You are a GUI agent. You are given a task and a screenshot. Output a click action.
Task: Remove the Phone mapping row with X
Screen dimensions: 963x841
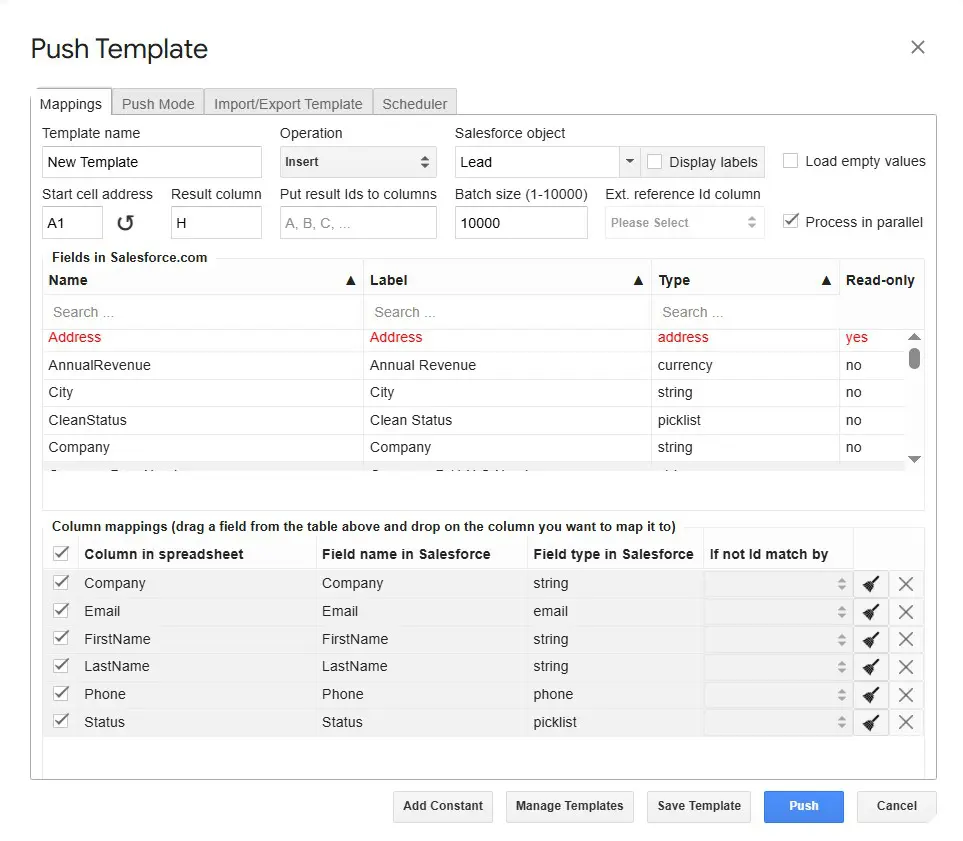[906, 695]
